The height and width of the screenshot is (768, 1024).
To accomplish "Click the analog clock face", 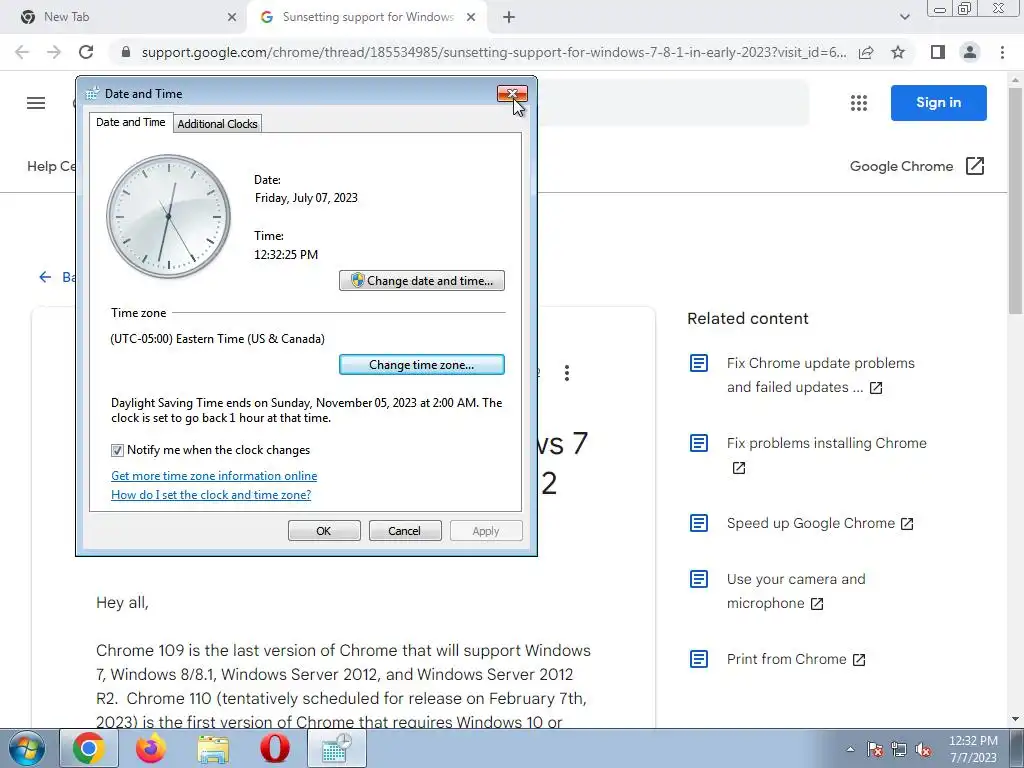I will [x=168, y=216].
